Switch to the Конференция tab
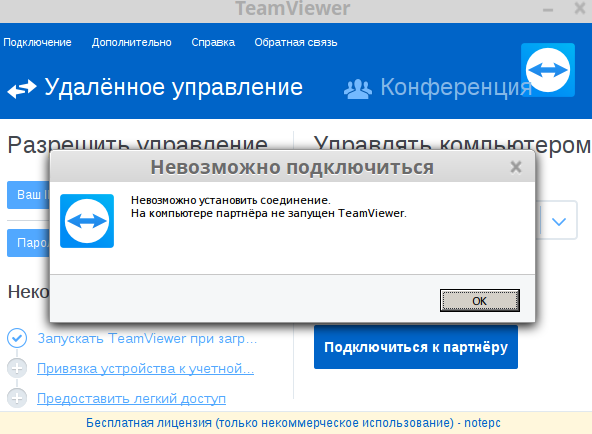 [x=456, y=88]
